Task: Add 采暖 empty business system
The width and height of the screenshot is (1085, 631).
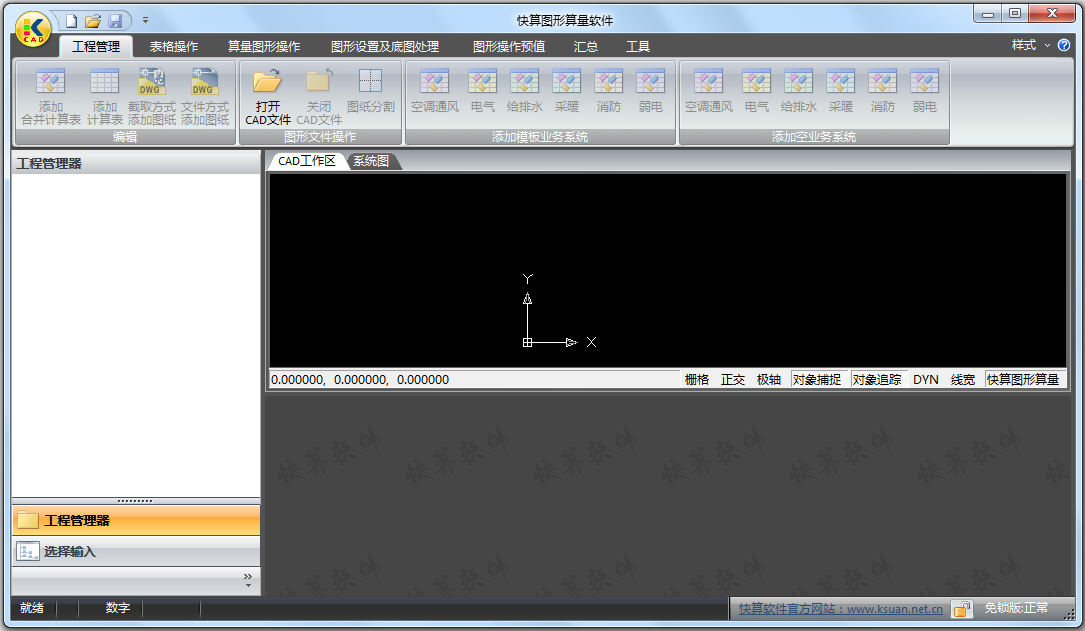Action: (x=840, y=91)
